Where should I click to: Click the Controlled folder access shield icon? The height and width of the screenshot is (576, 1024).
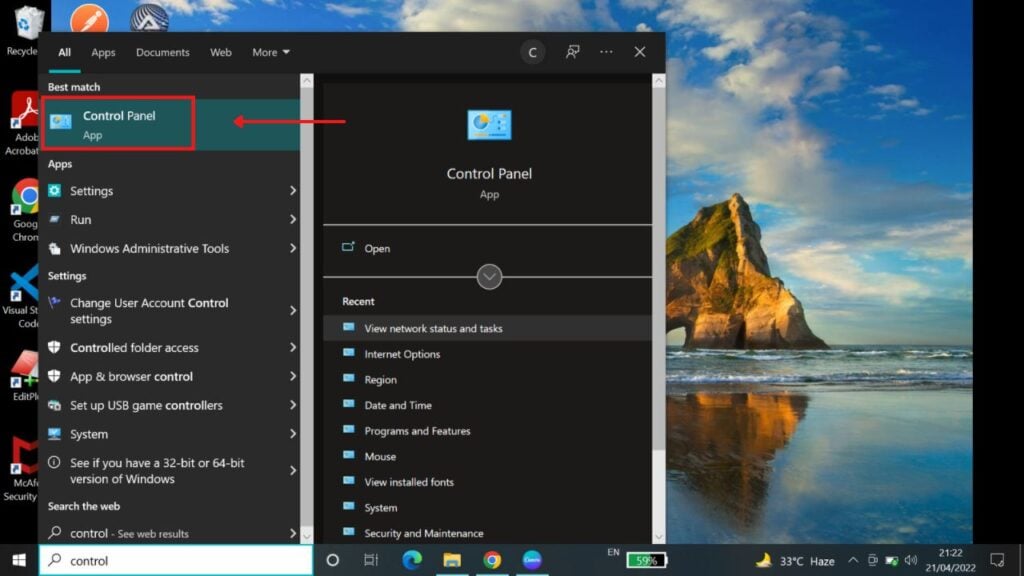(55, 347)
